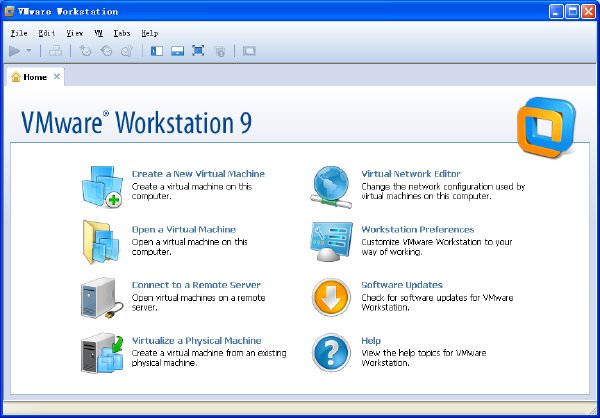
Task: Click the Open a Virtual Machine link
Action: (x=184, y=230)
